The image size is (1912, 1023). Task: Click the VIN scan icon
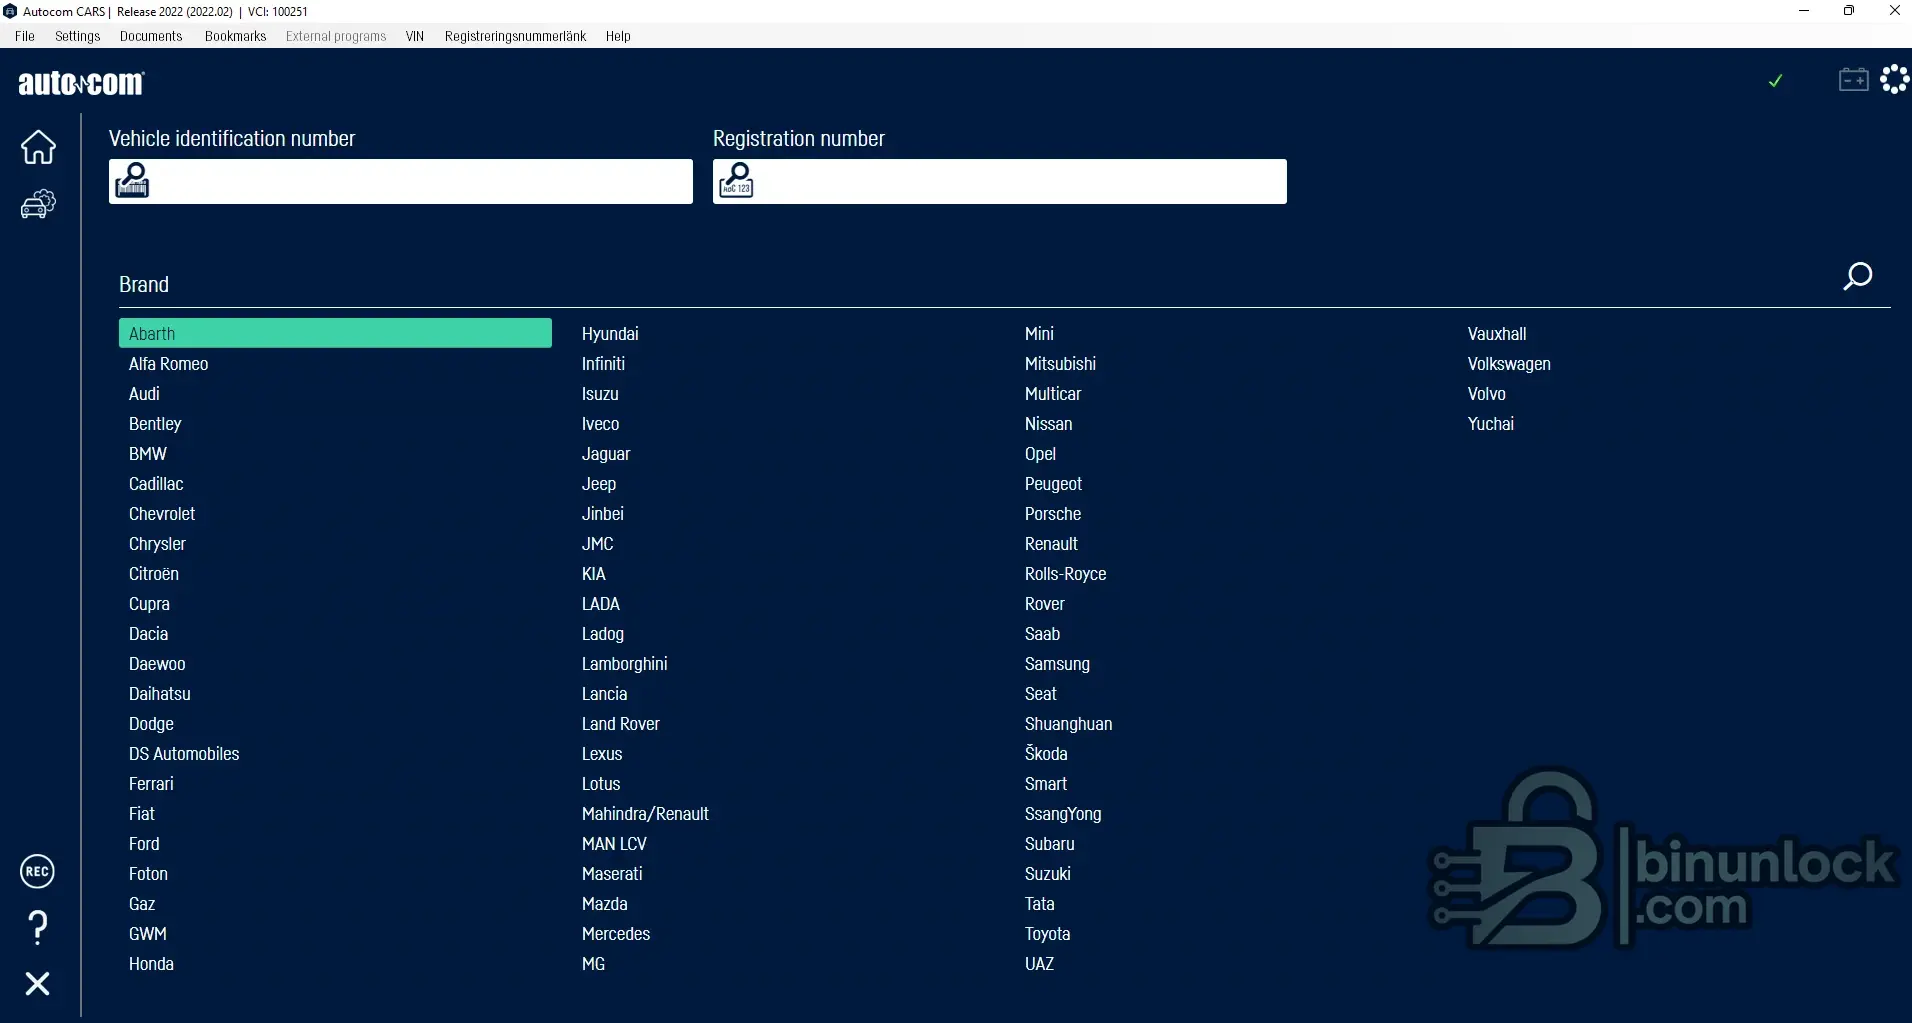tap(132, 181)
